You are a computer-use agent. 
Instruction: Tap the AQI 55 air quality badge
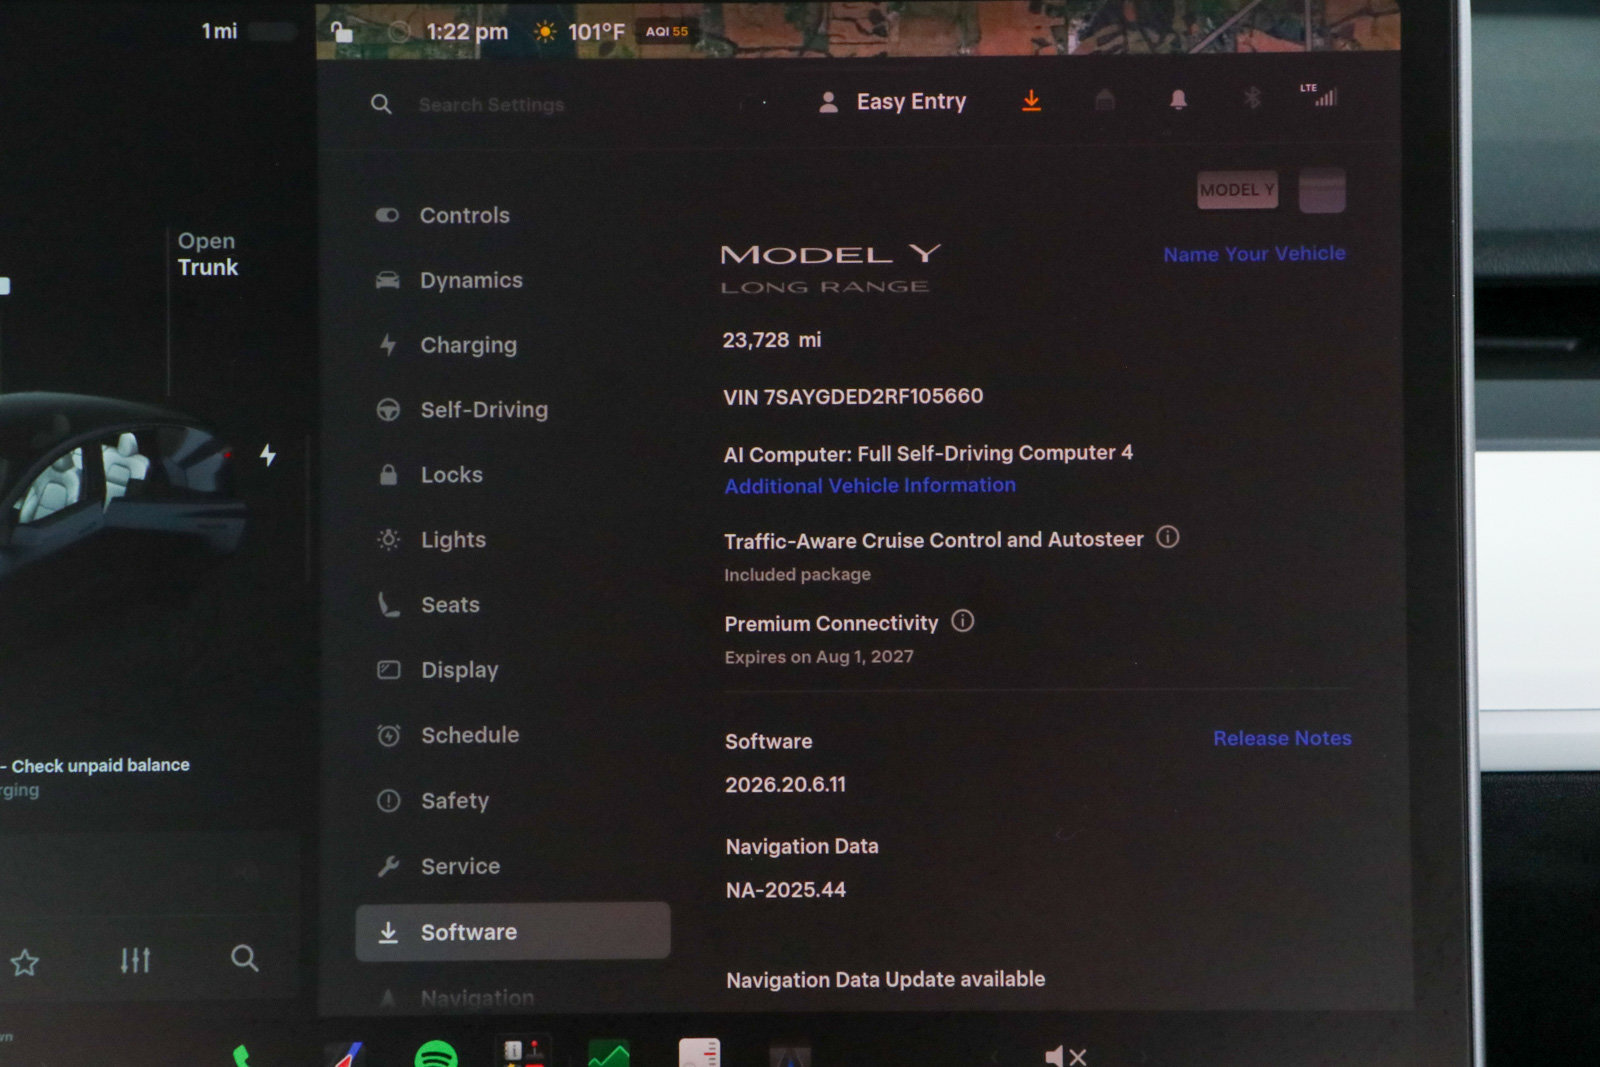click(x=667, y=31)
